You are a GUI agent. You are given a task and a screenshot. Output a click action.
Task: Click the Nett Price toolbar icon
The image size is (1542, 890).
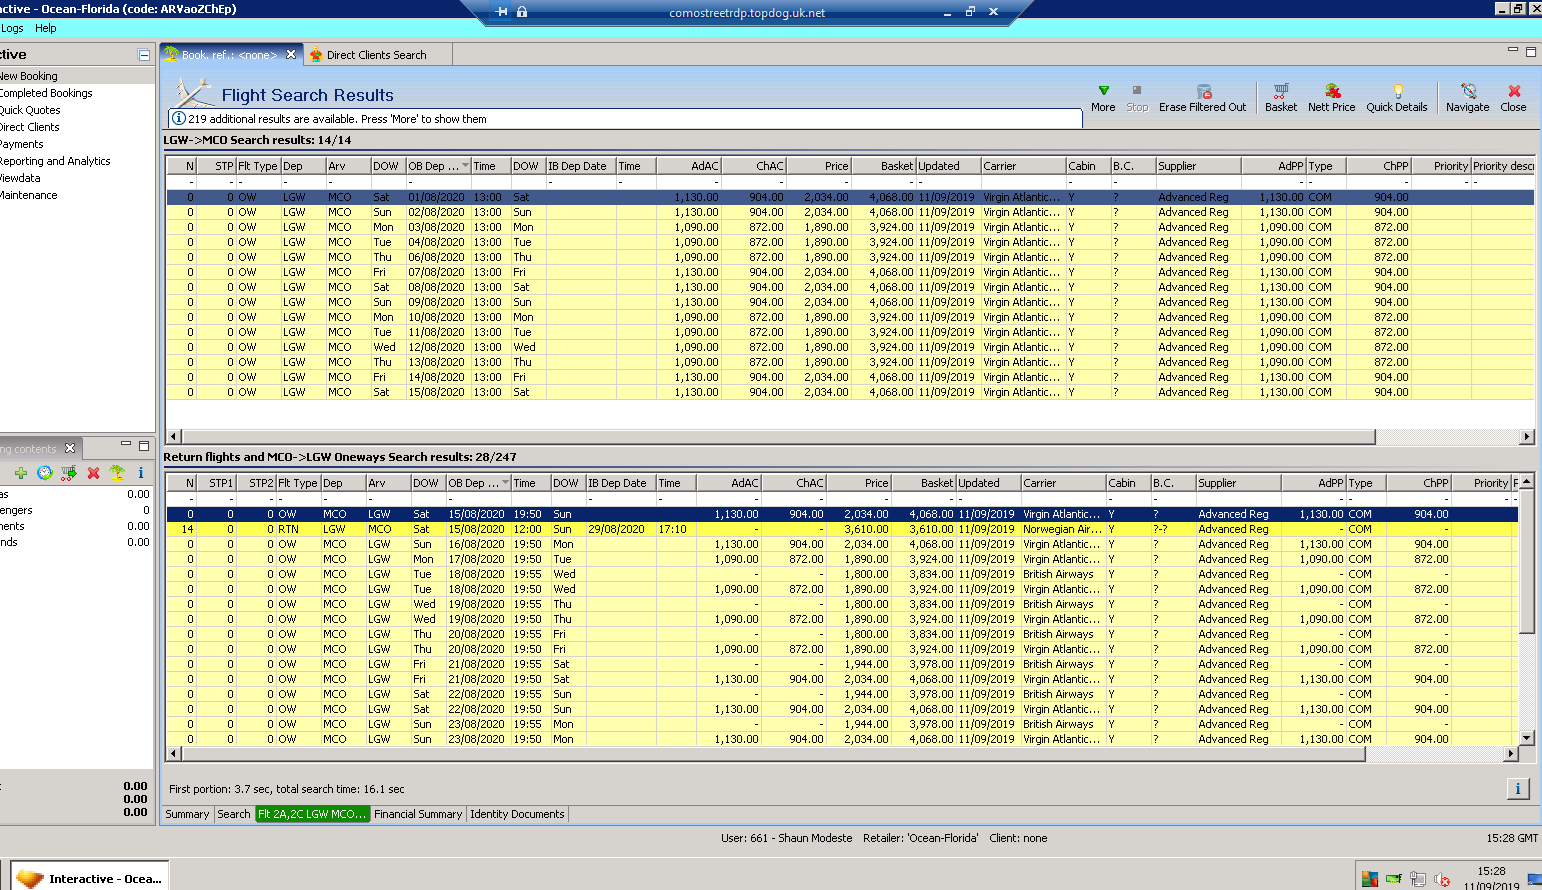pyautogui.click(x=1331, y=91)
